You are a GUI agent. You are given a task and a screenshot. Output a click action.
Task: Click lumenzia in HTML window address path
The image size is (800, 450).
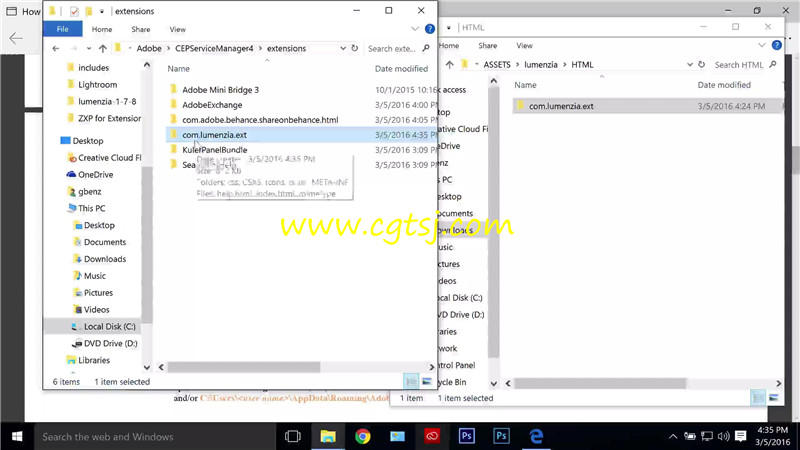pos(541,65)
